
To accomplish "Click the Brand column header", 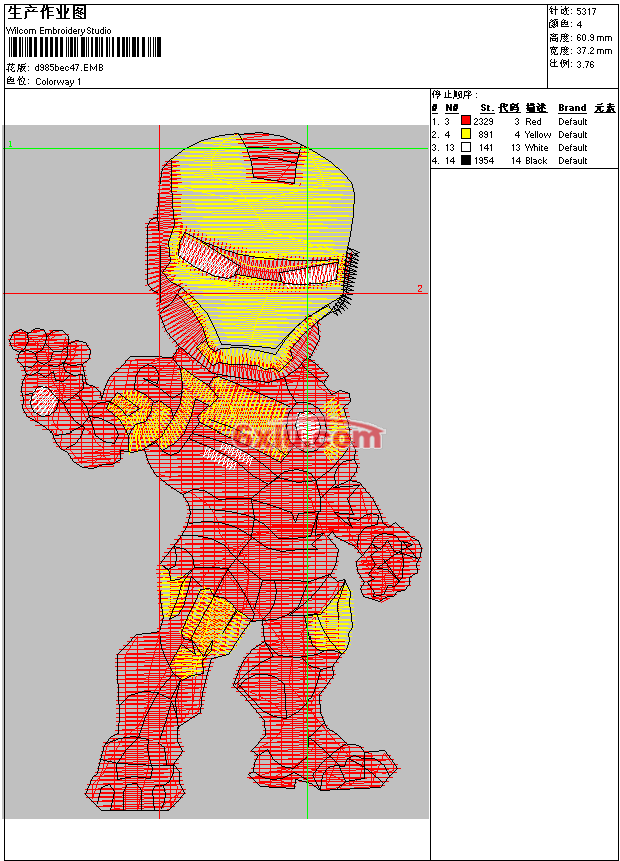I will [x=572, y=108].
